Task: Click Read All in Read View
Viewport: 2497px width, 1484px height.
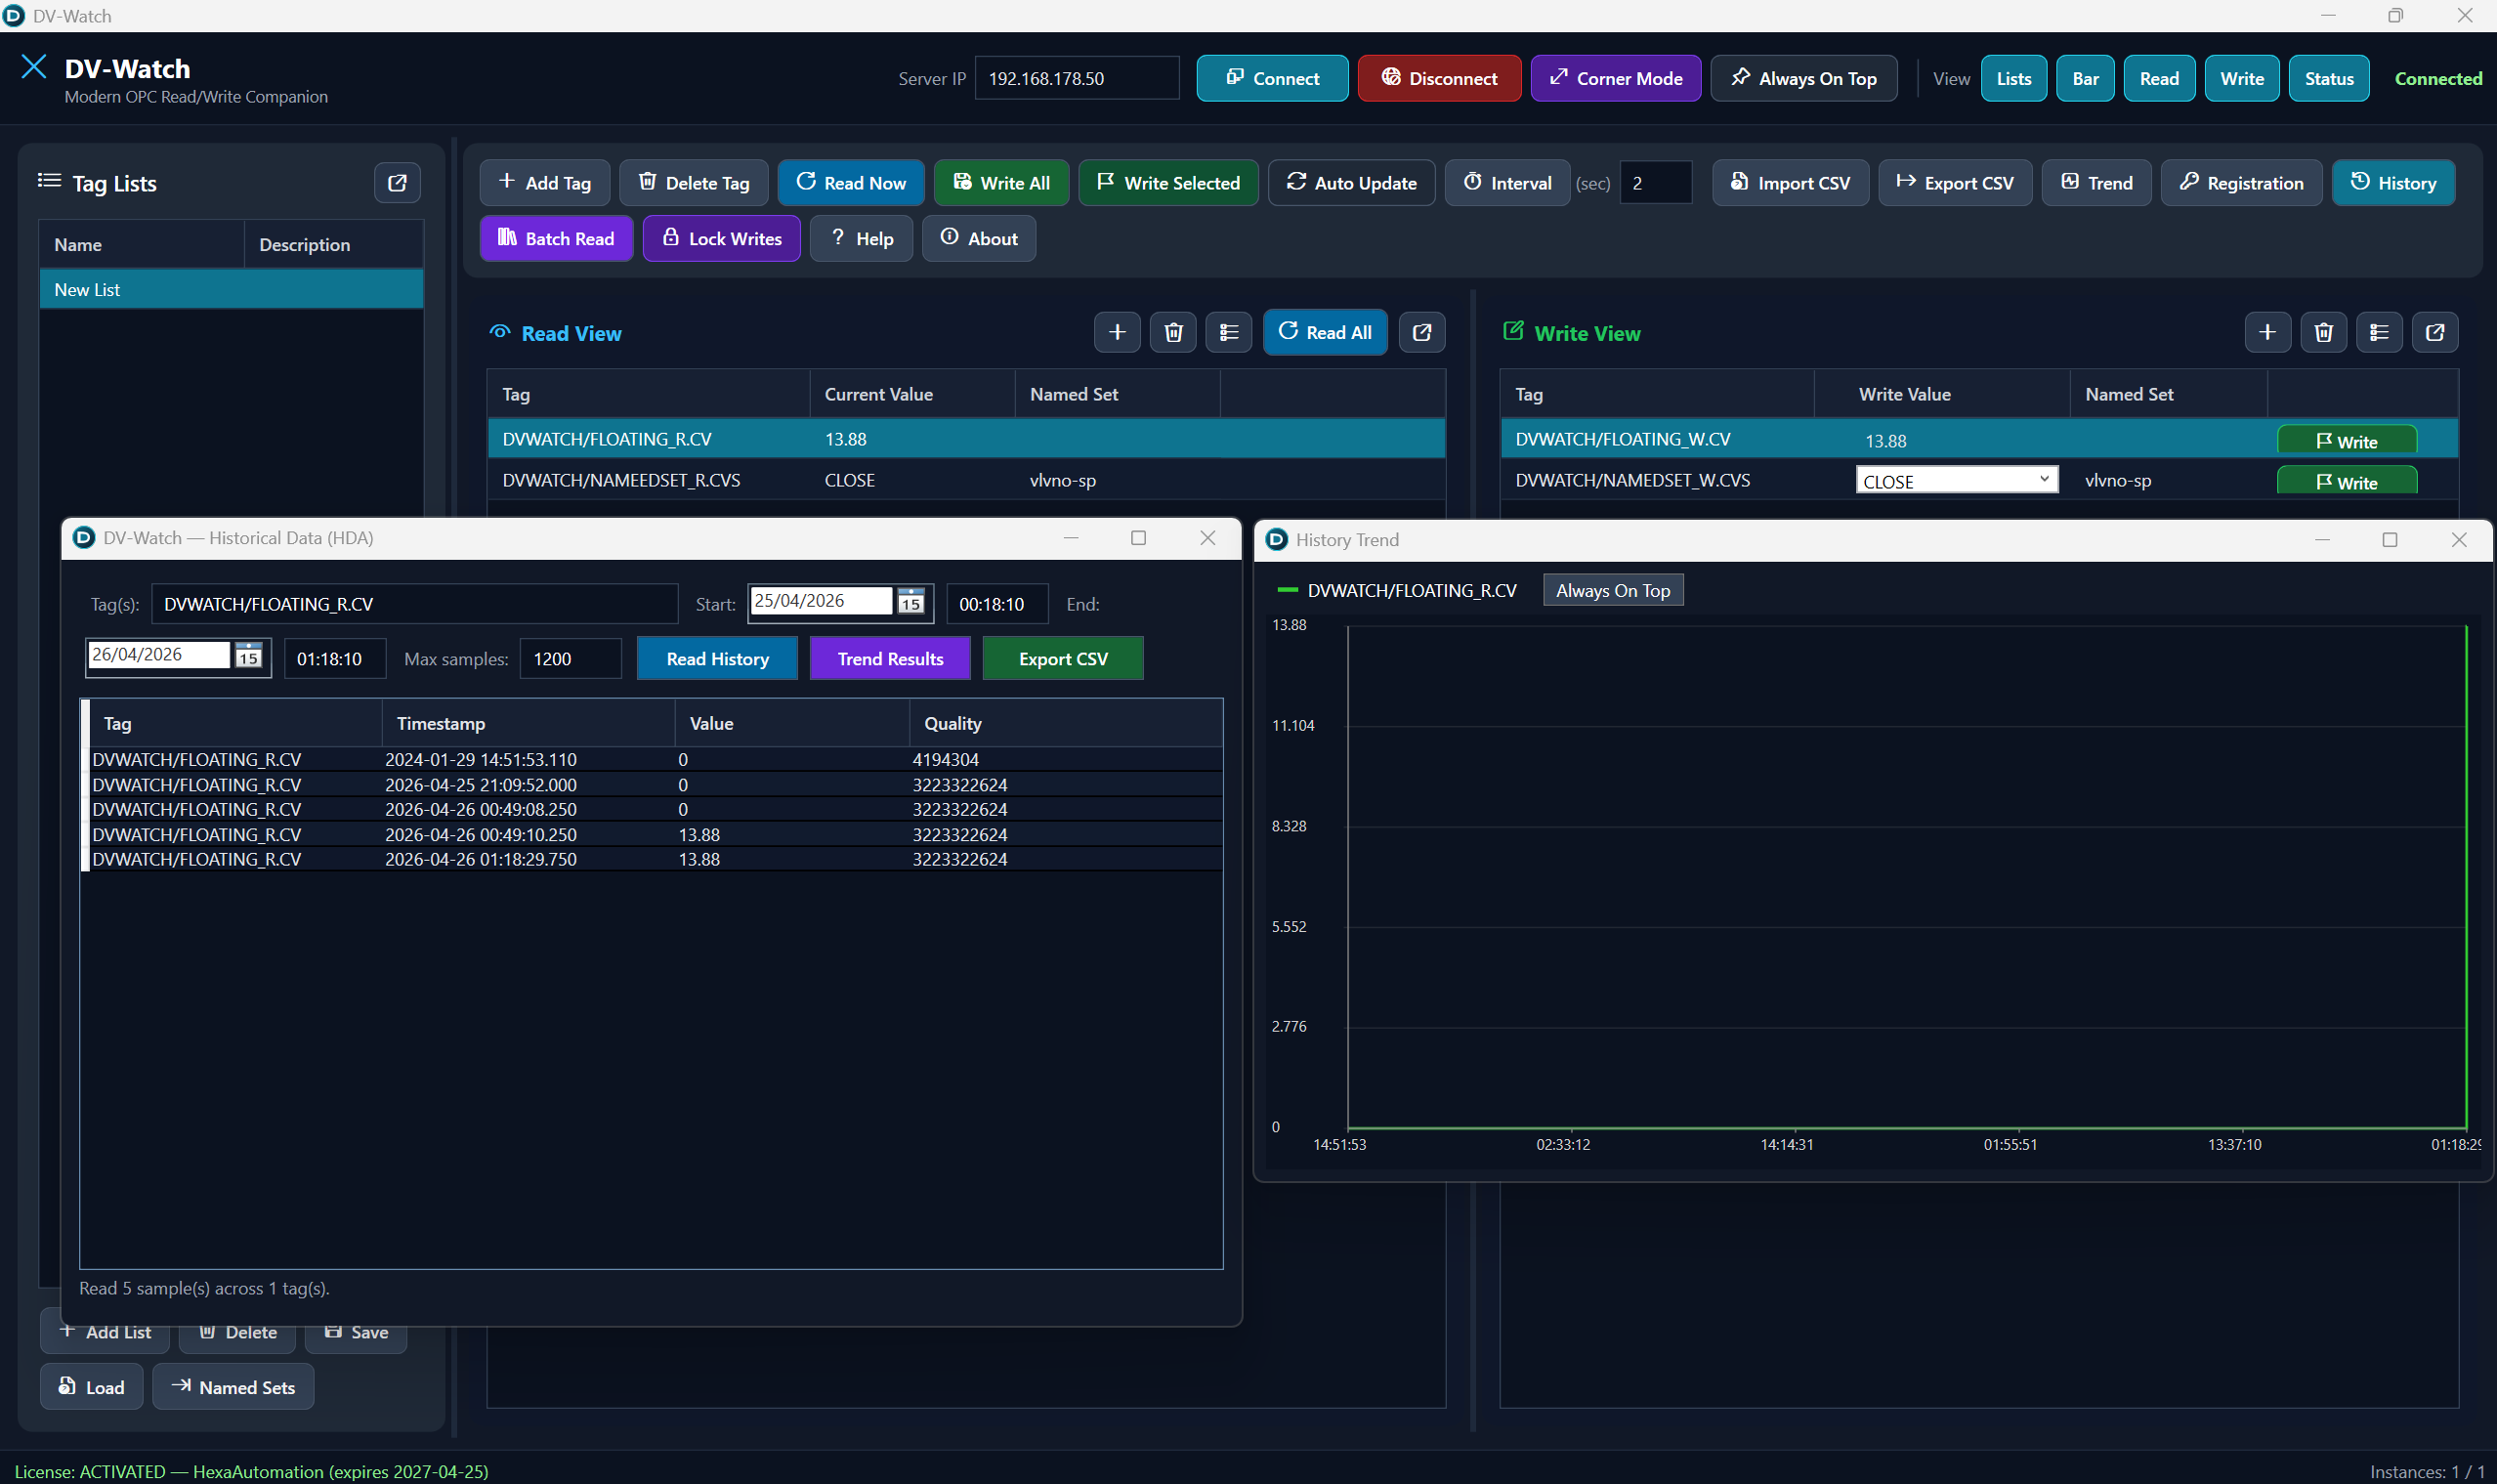Action: [1325, 332]
